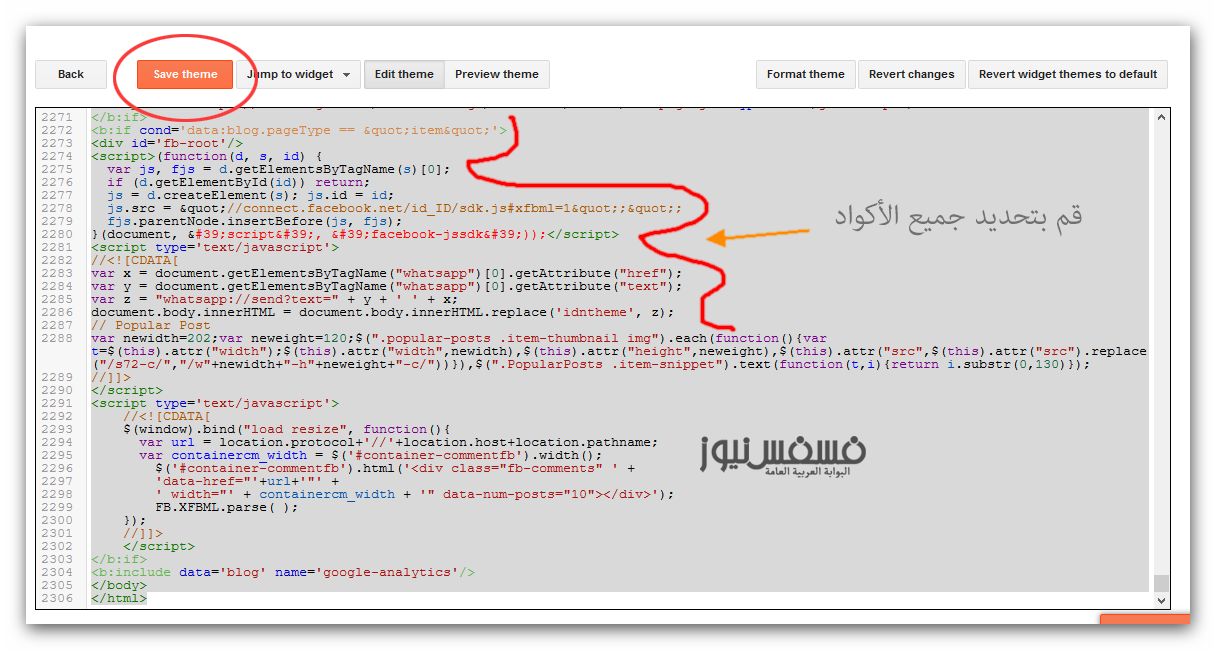
Task: Click line number 2291 in the gutter
Action: (57, 403)
